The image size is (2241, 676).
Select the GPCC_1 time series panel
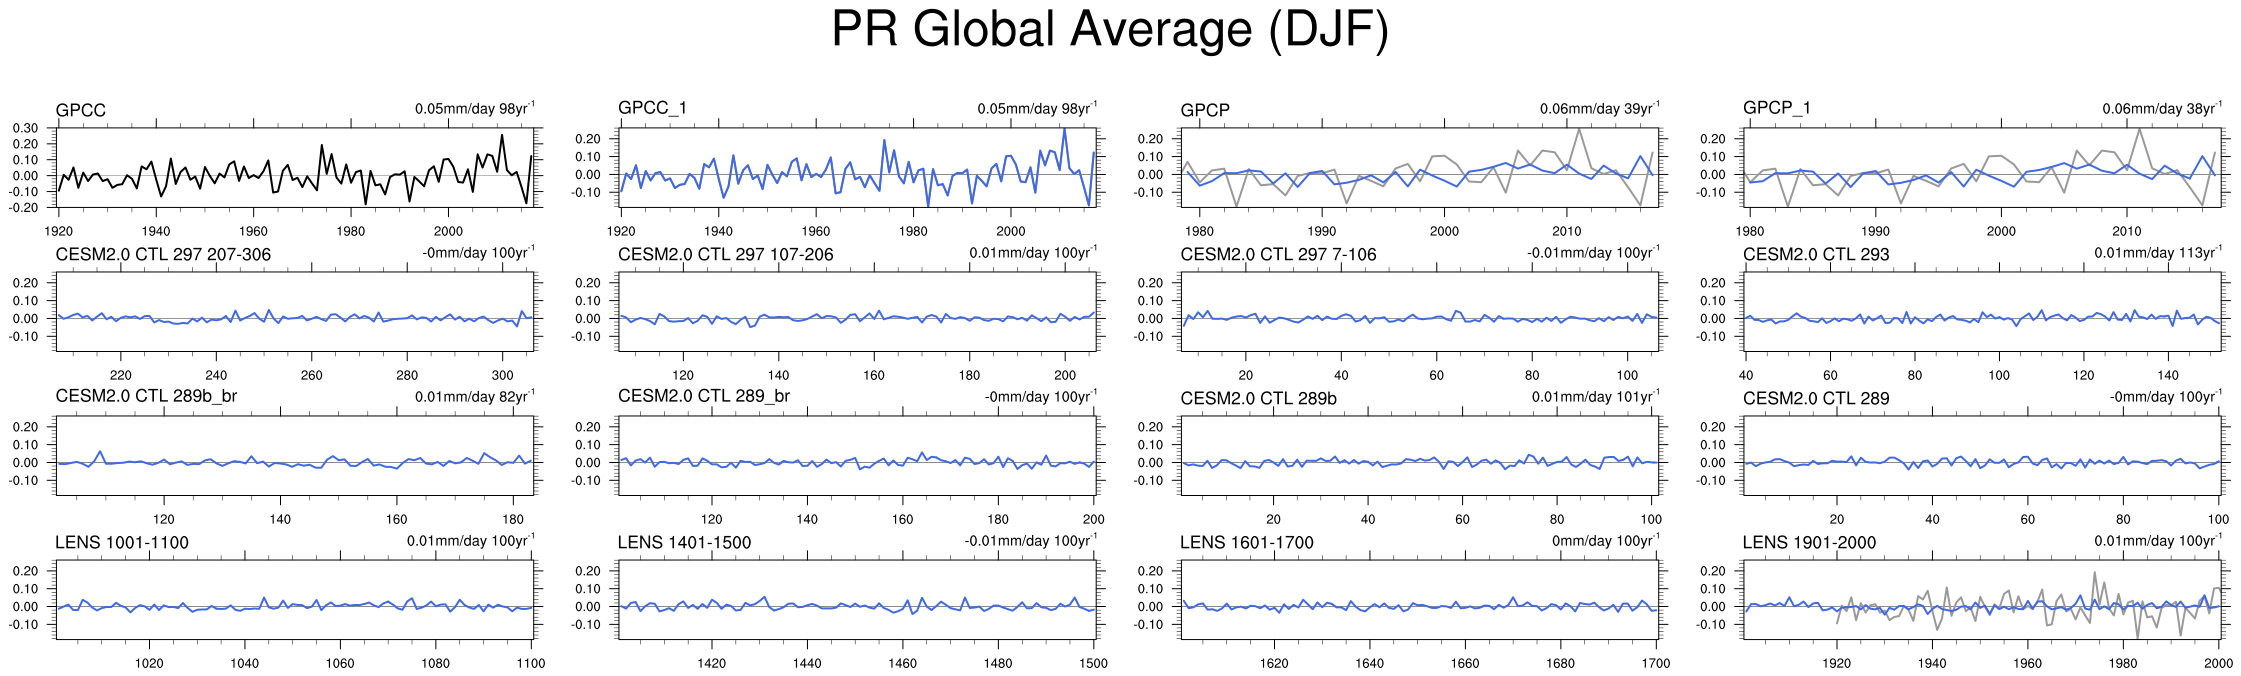[x=858, y=167]
